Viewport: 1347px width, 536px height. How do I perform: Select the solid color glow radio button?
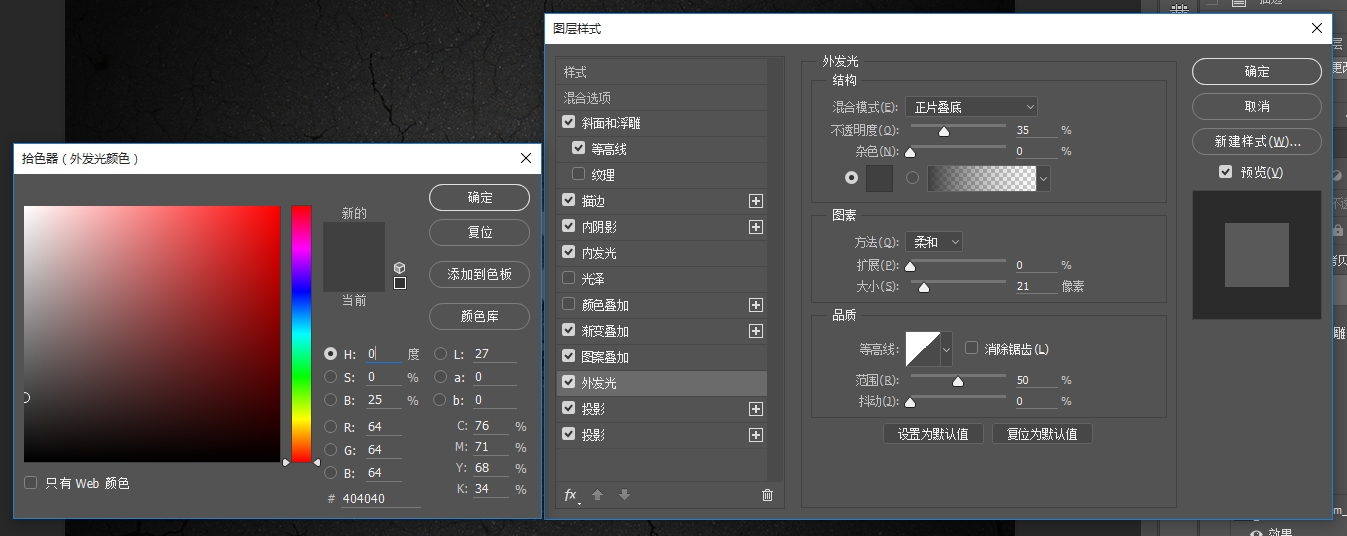pos(852,178)
